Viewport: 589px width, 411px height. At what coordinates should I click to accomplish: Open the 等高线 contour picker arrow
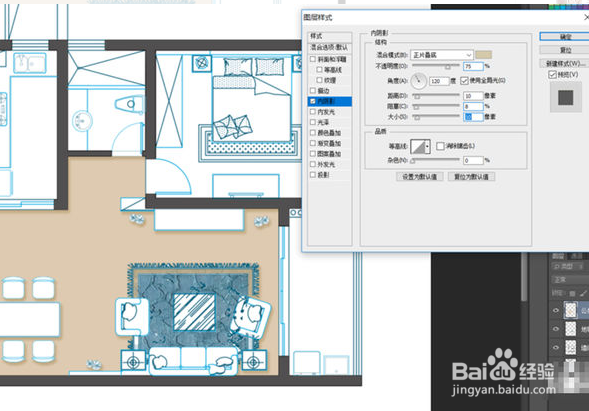[428, 146]
